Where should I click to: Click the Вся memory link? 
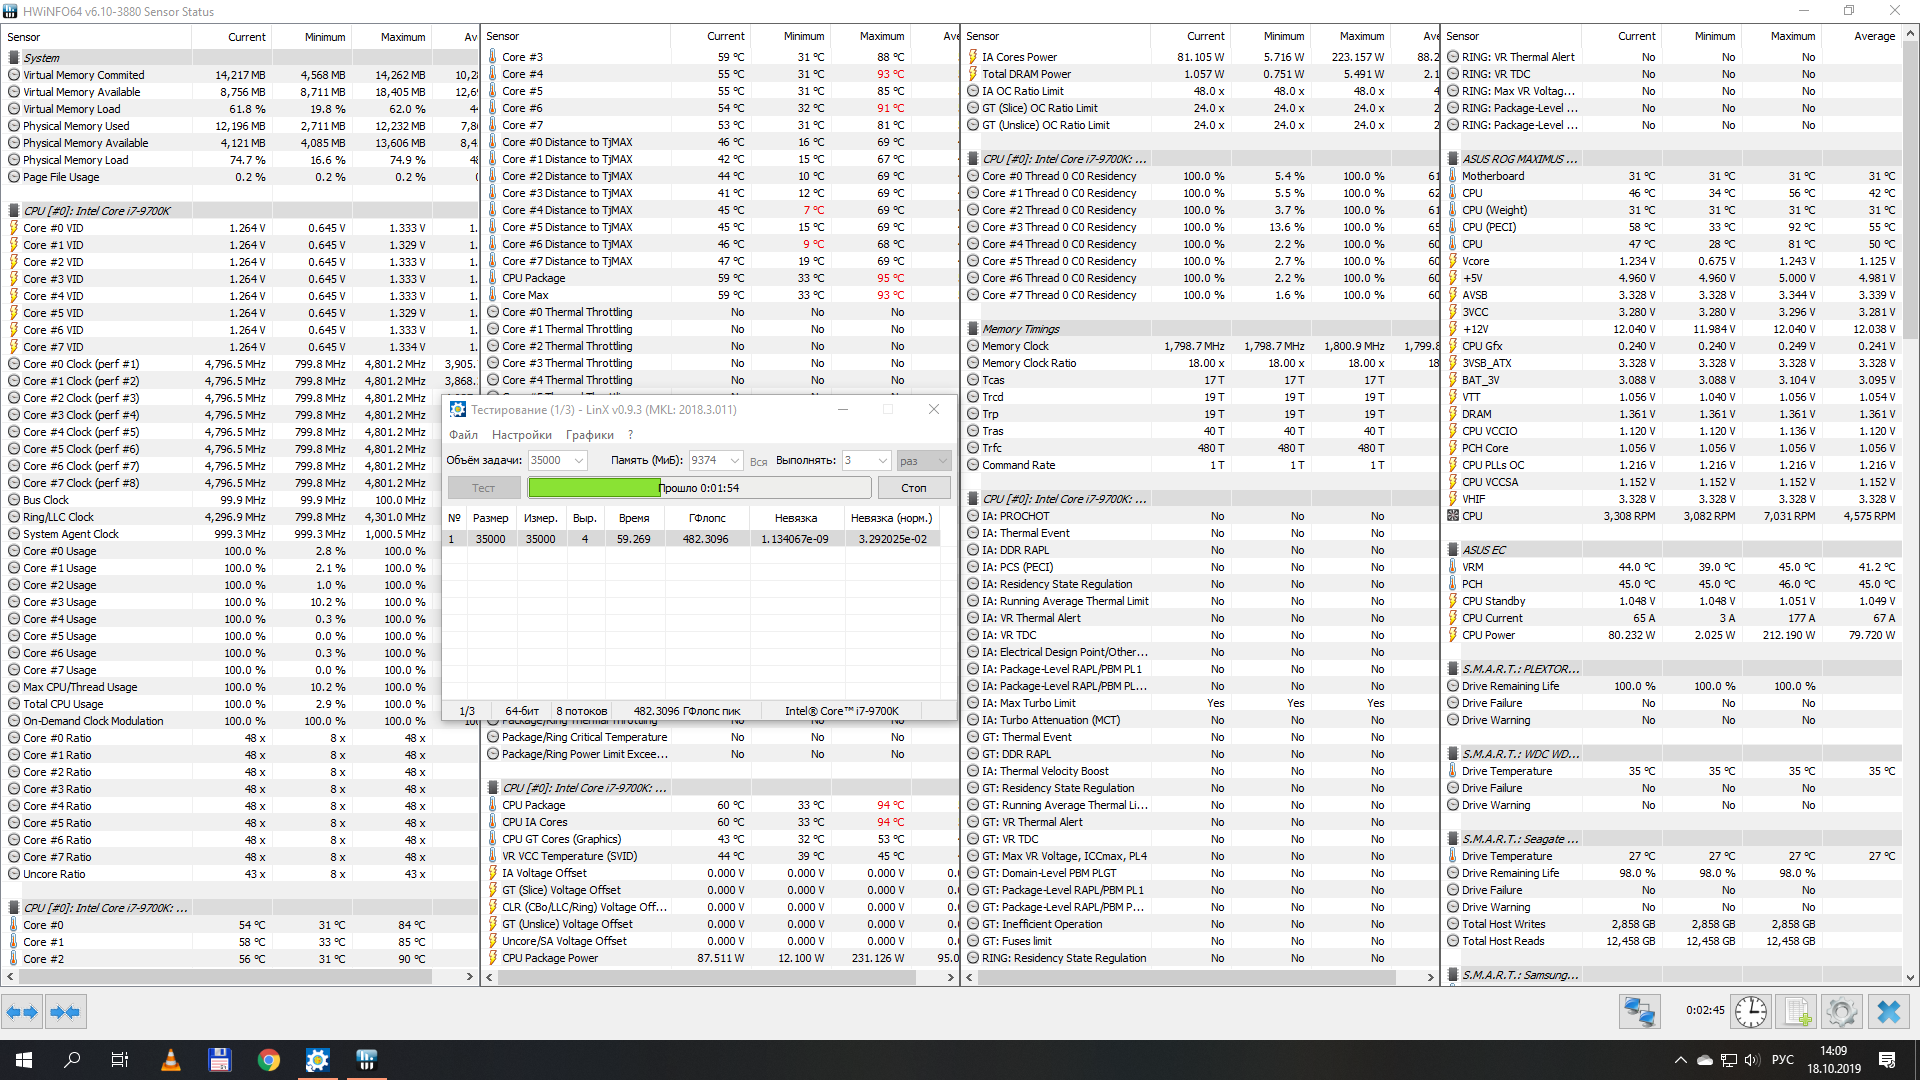[x=758, y=462]
